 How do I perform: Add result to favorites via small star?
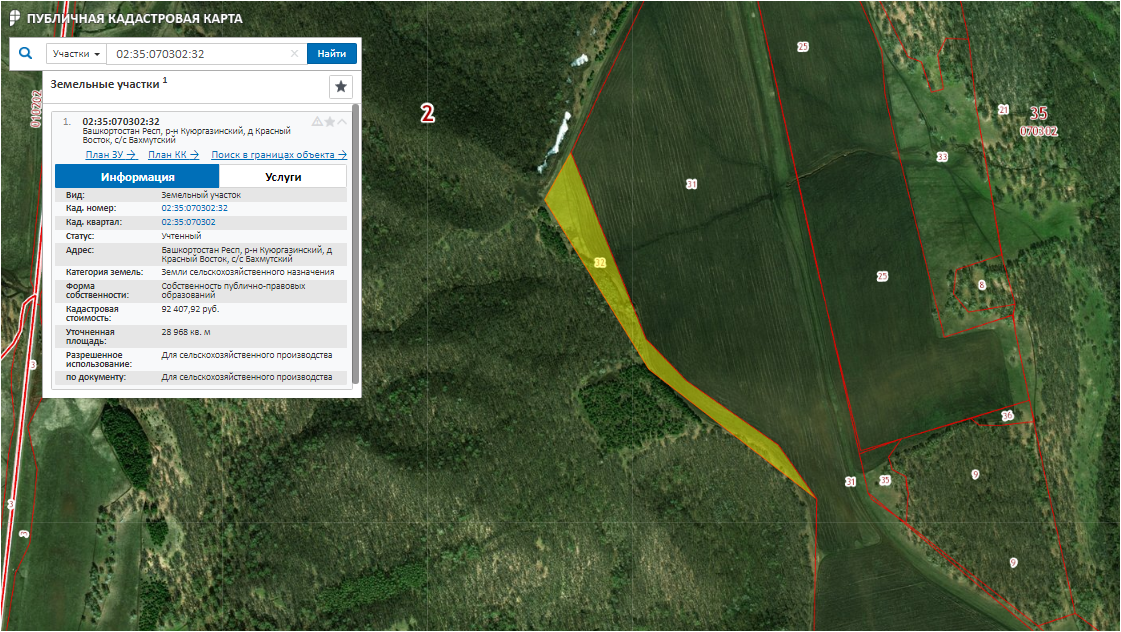coord(329,122)
